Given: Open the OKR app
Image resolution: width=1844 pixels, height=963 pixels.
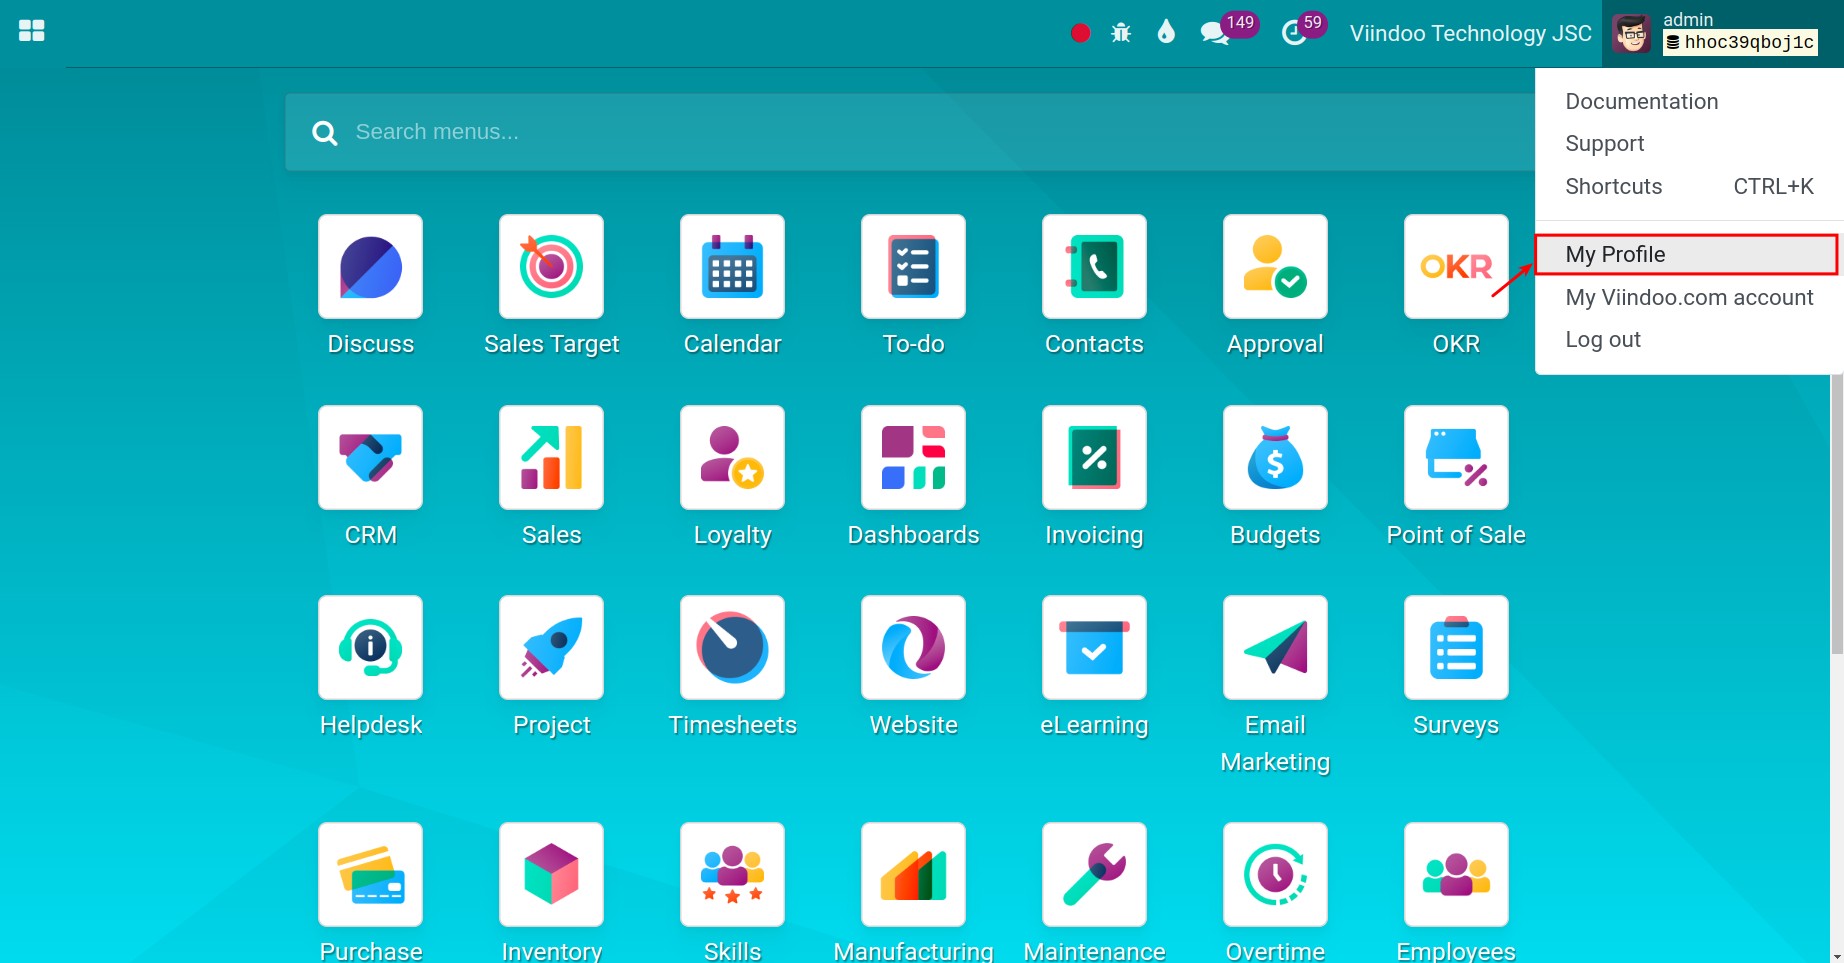Looking at the screenshot, I should 1456,267.
